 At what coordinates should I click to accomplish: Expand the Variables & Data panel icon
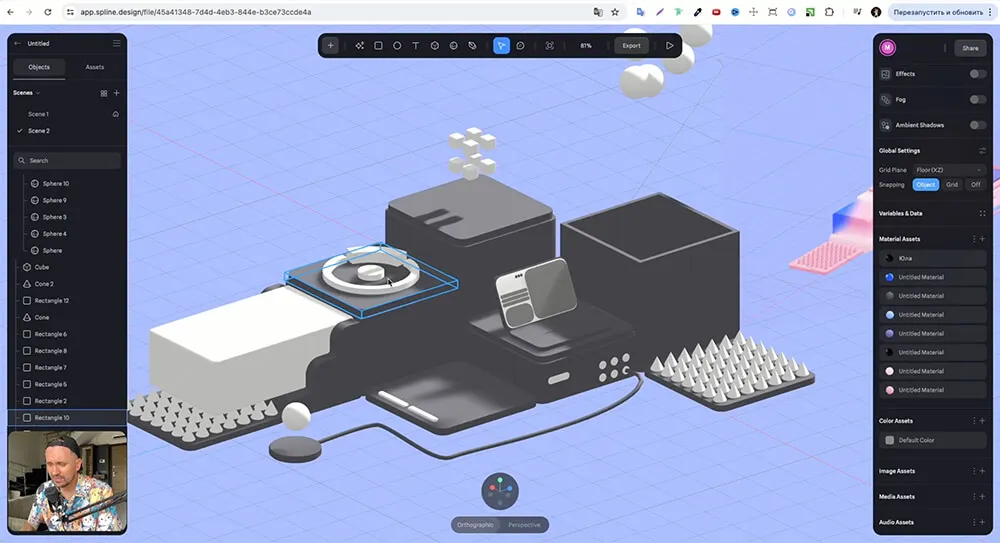click(x=982, y=213)
